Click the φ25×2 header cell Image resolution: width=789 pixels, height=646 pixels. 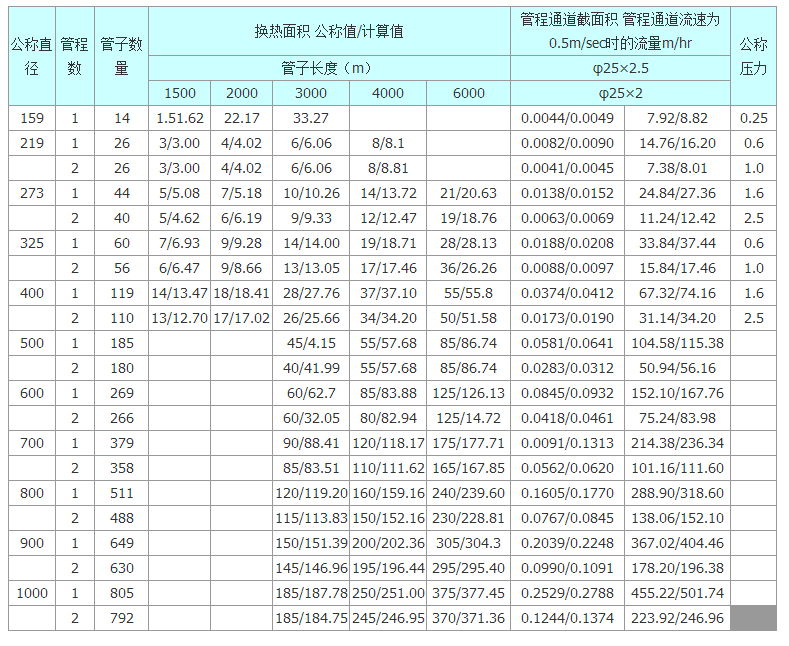[x=620, y=93]
